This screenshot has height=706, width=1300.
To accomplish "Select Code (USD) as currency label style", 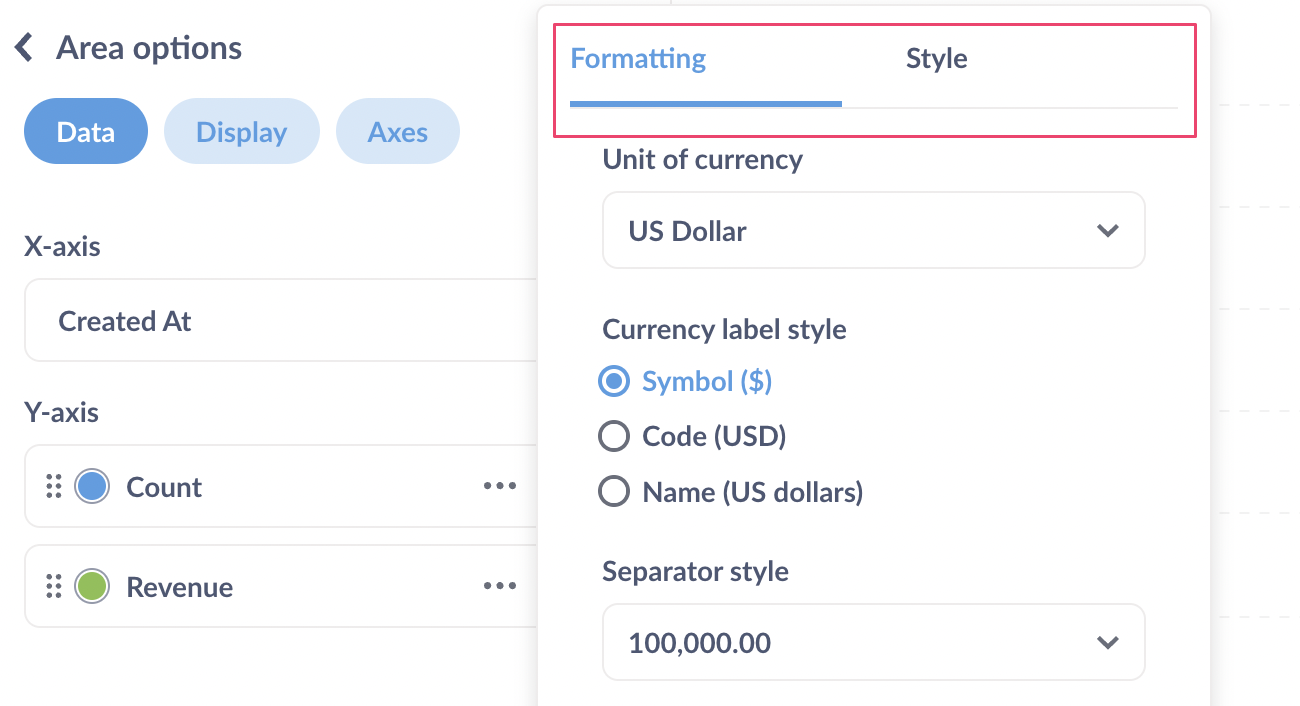I will click(614, 436).
